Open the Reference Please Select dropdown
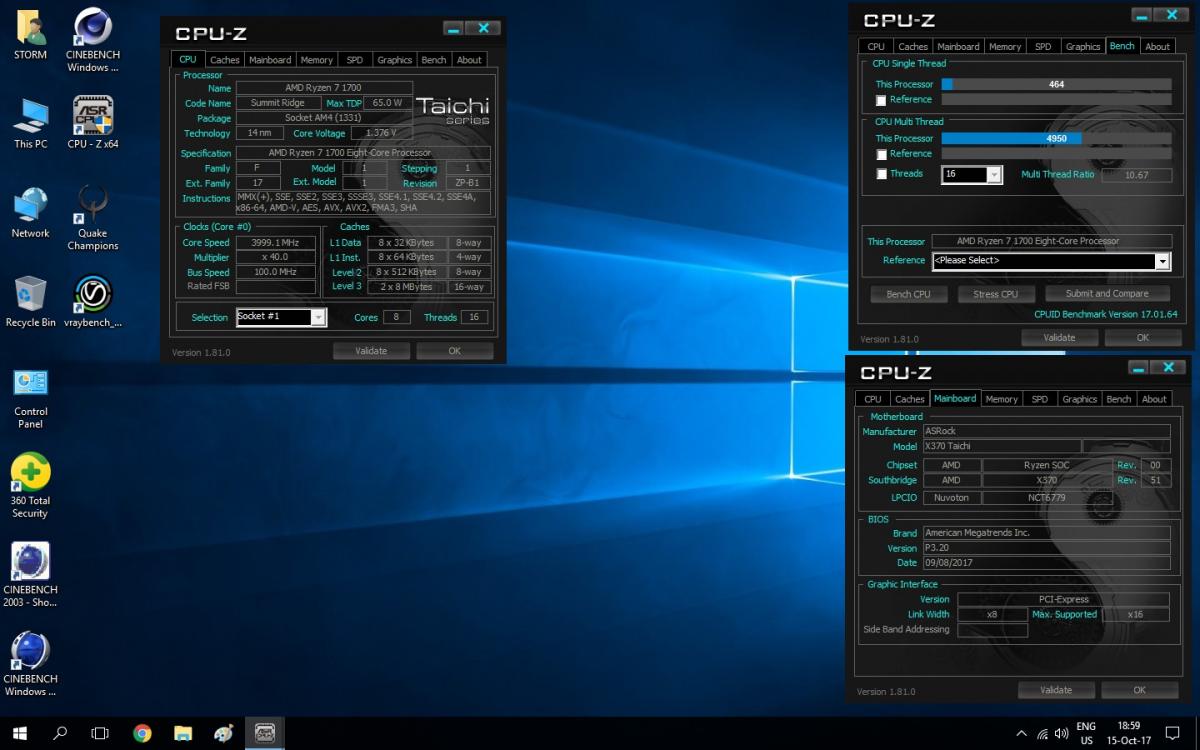 1051,260
